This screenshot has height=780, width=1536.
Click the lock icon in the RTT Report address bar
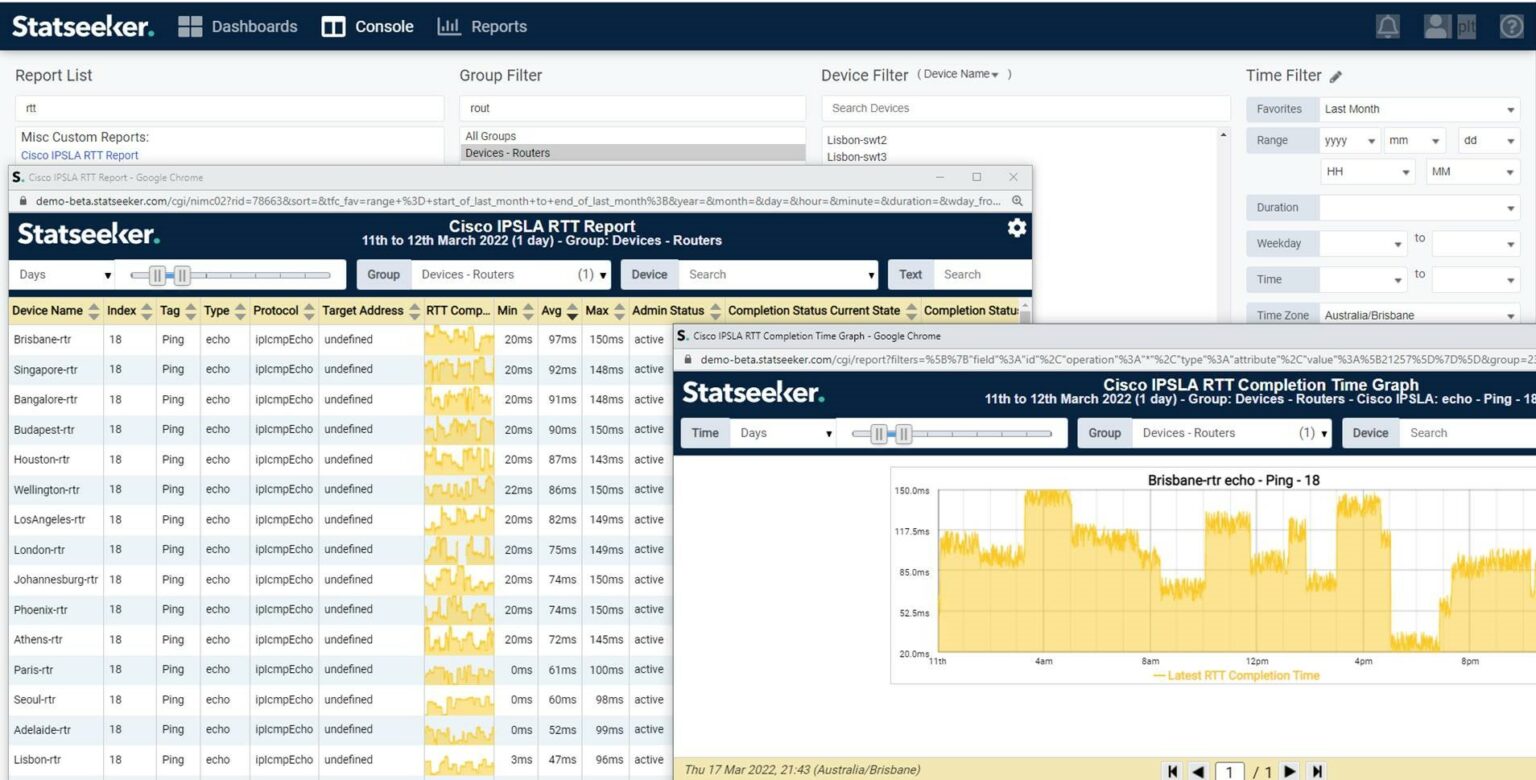pos(24,201)
